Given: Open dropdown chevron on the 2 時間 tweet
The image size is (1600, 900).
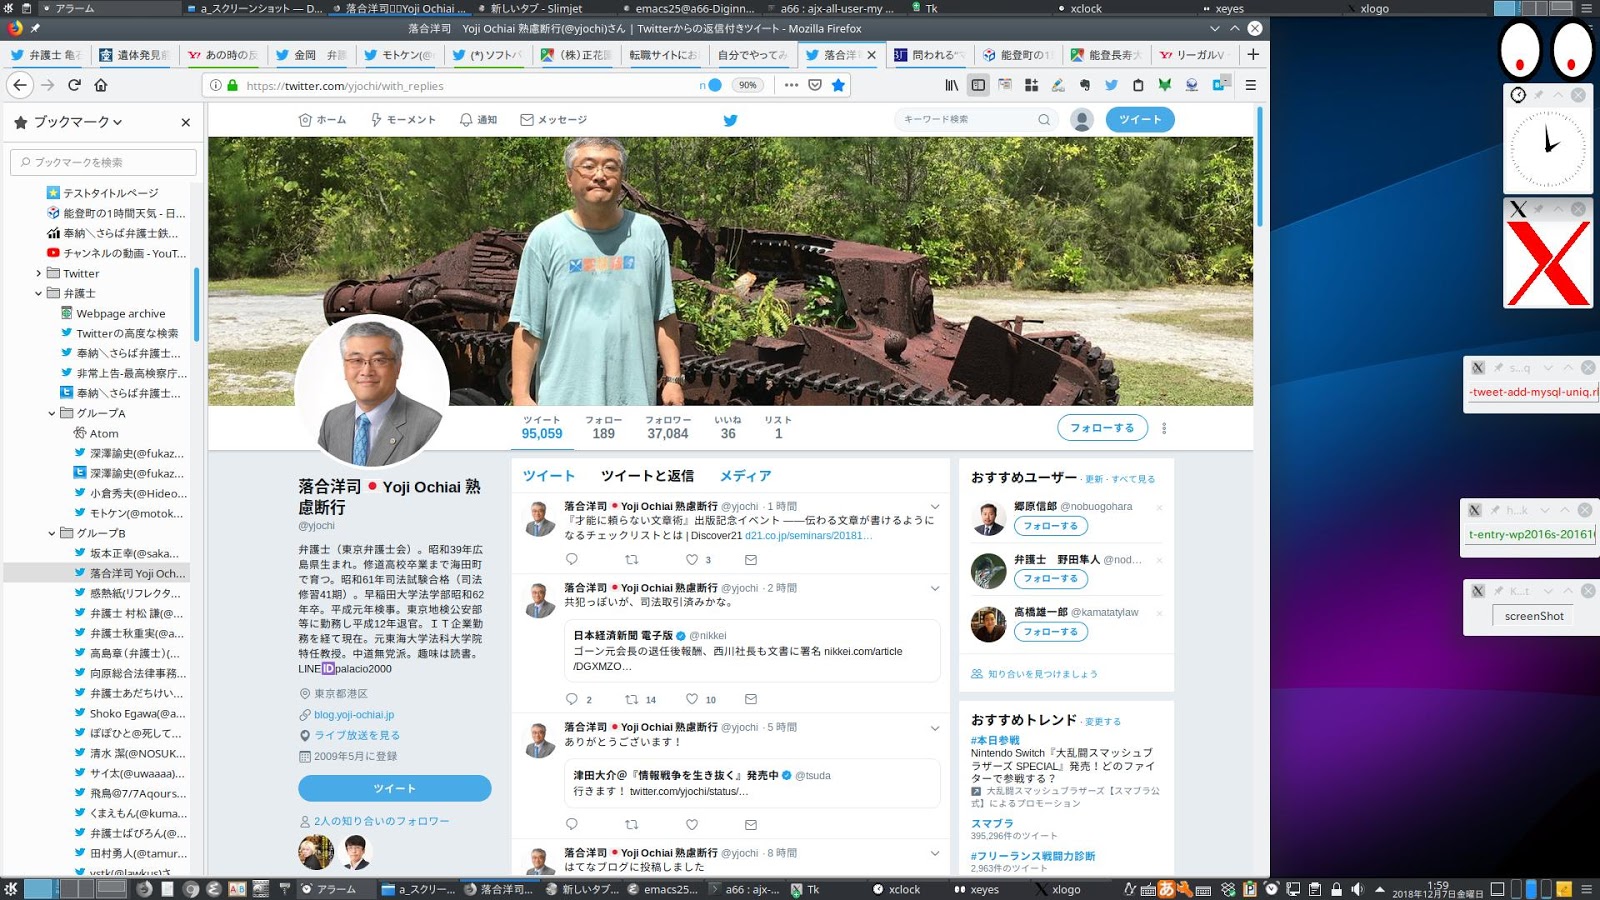Looking at the screenshot, I should coord(935,588).
